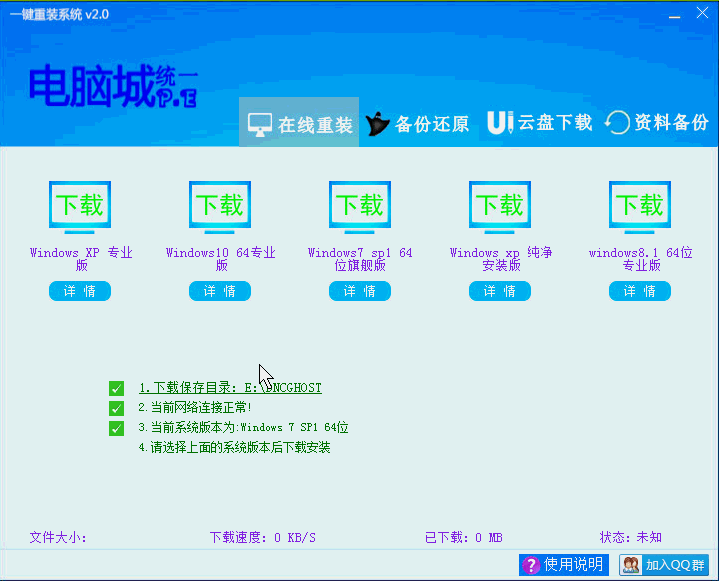Image resolution: width=719 pixels, height=581 pixels.
Task: Select the Windows XP 专业版 label text
Action: [81, 259]
